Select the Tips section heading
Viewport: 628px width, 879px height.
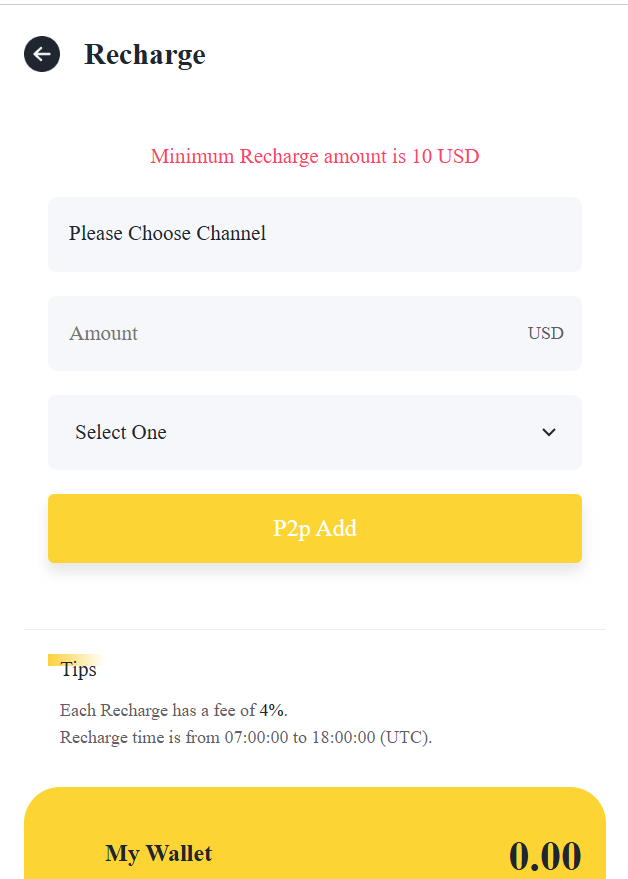point(79,669)
